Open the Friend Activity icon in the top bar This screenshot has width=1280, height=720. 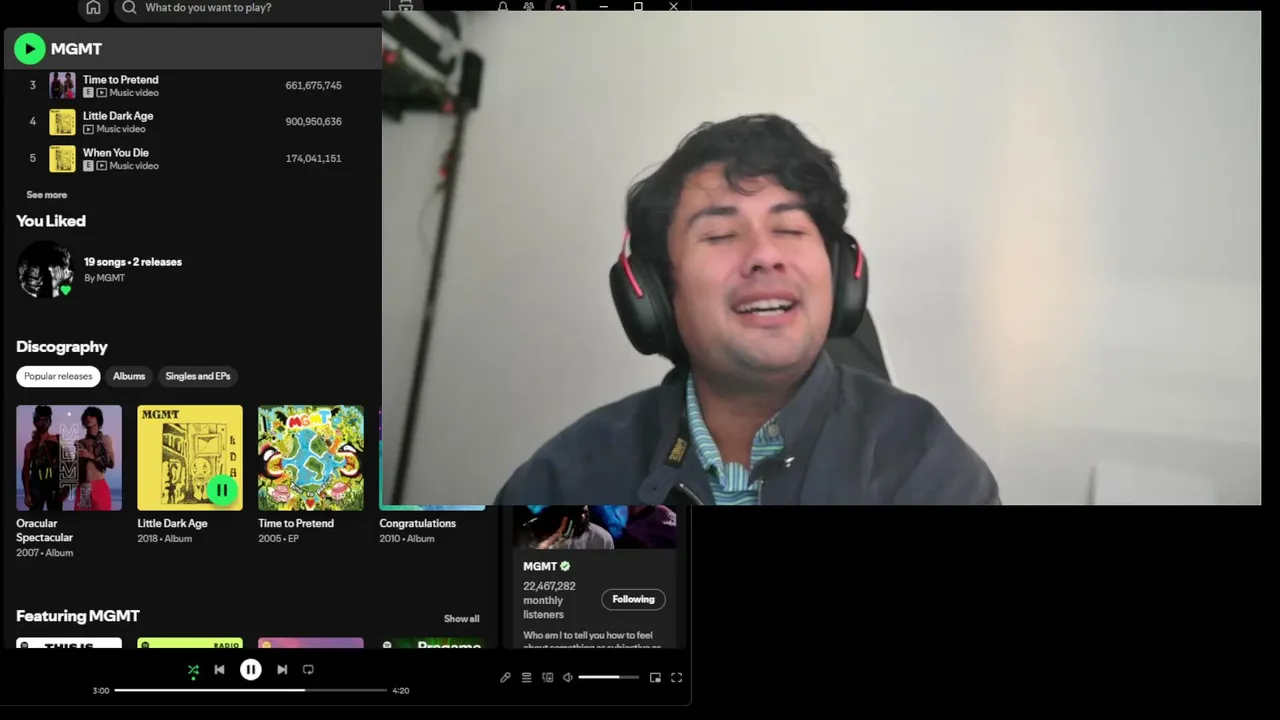coord(528,6)
